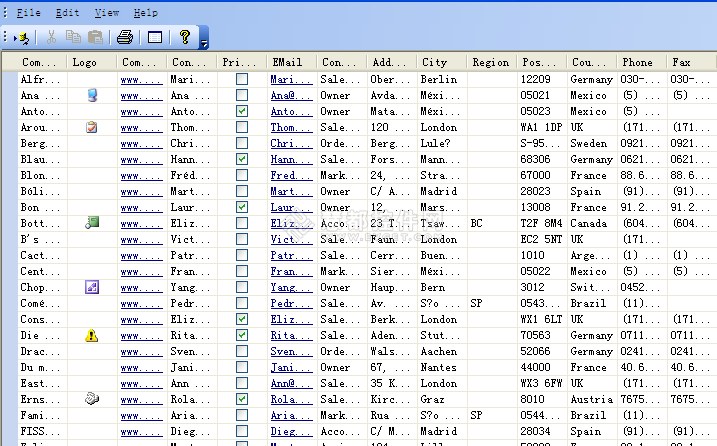Click the first toolbar icon with arrow
The width and height of the screenshot is (717, 446).
point(22,38)
